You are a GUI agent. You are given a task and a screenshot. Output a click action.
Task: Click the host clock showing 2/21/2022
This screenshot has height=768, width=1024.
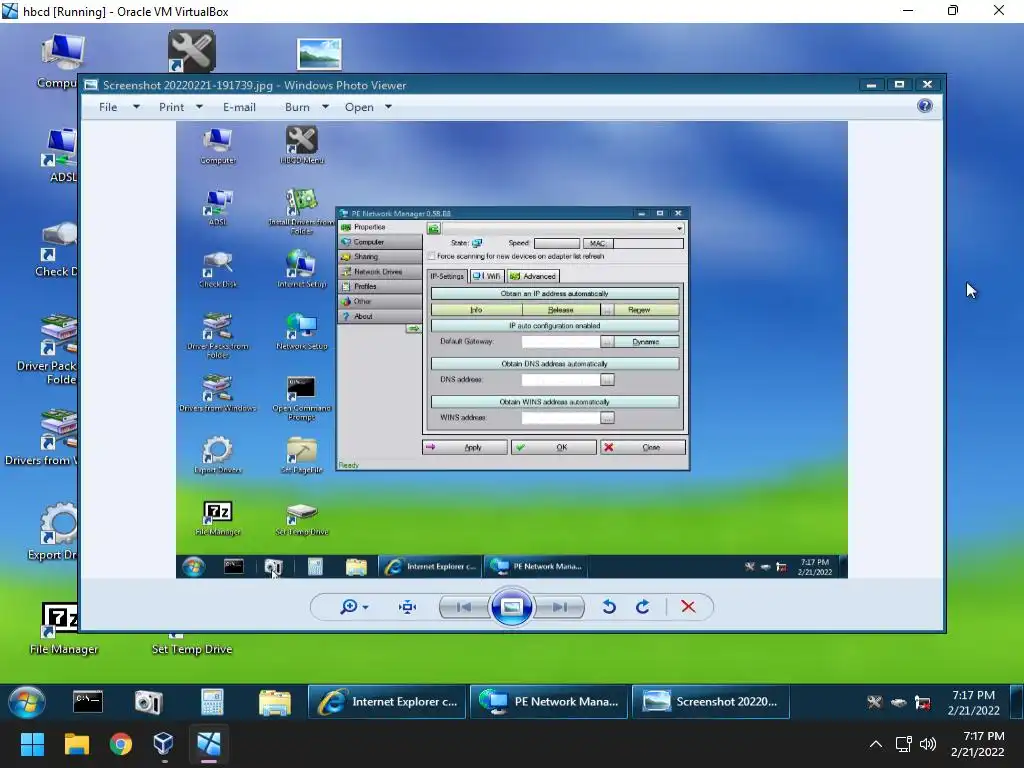[x=977, y=744]
